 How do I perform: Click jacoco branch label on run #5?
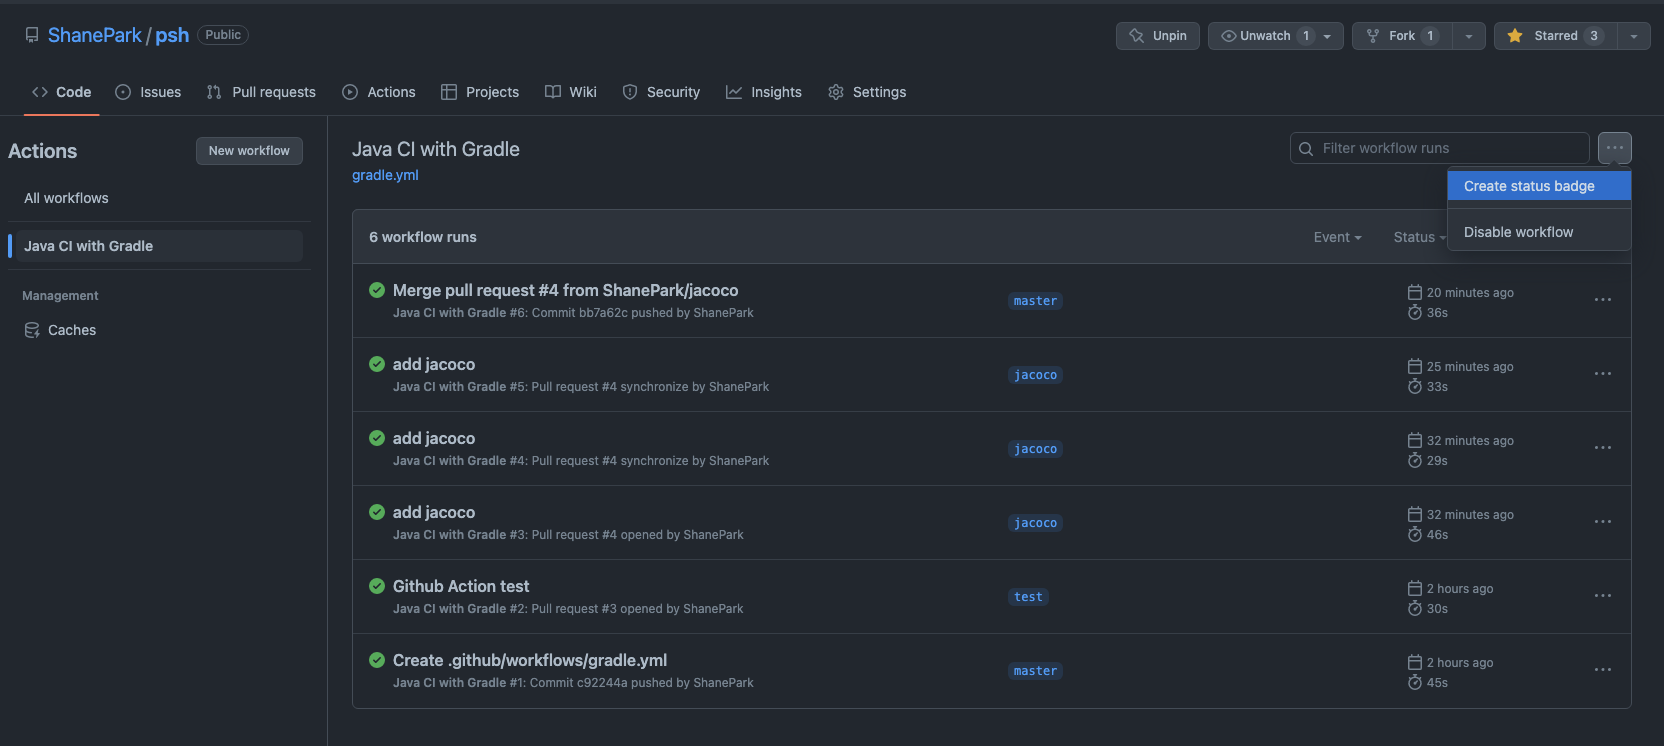click(1035, 375)
